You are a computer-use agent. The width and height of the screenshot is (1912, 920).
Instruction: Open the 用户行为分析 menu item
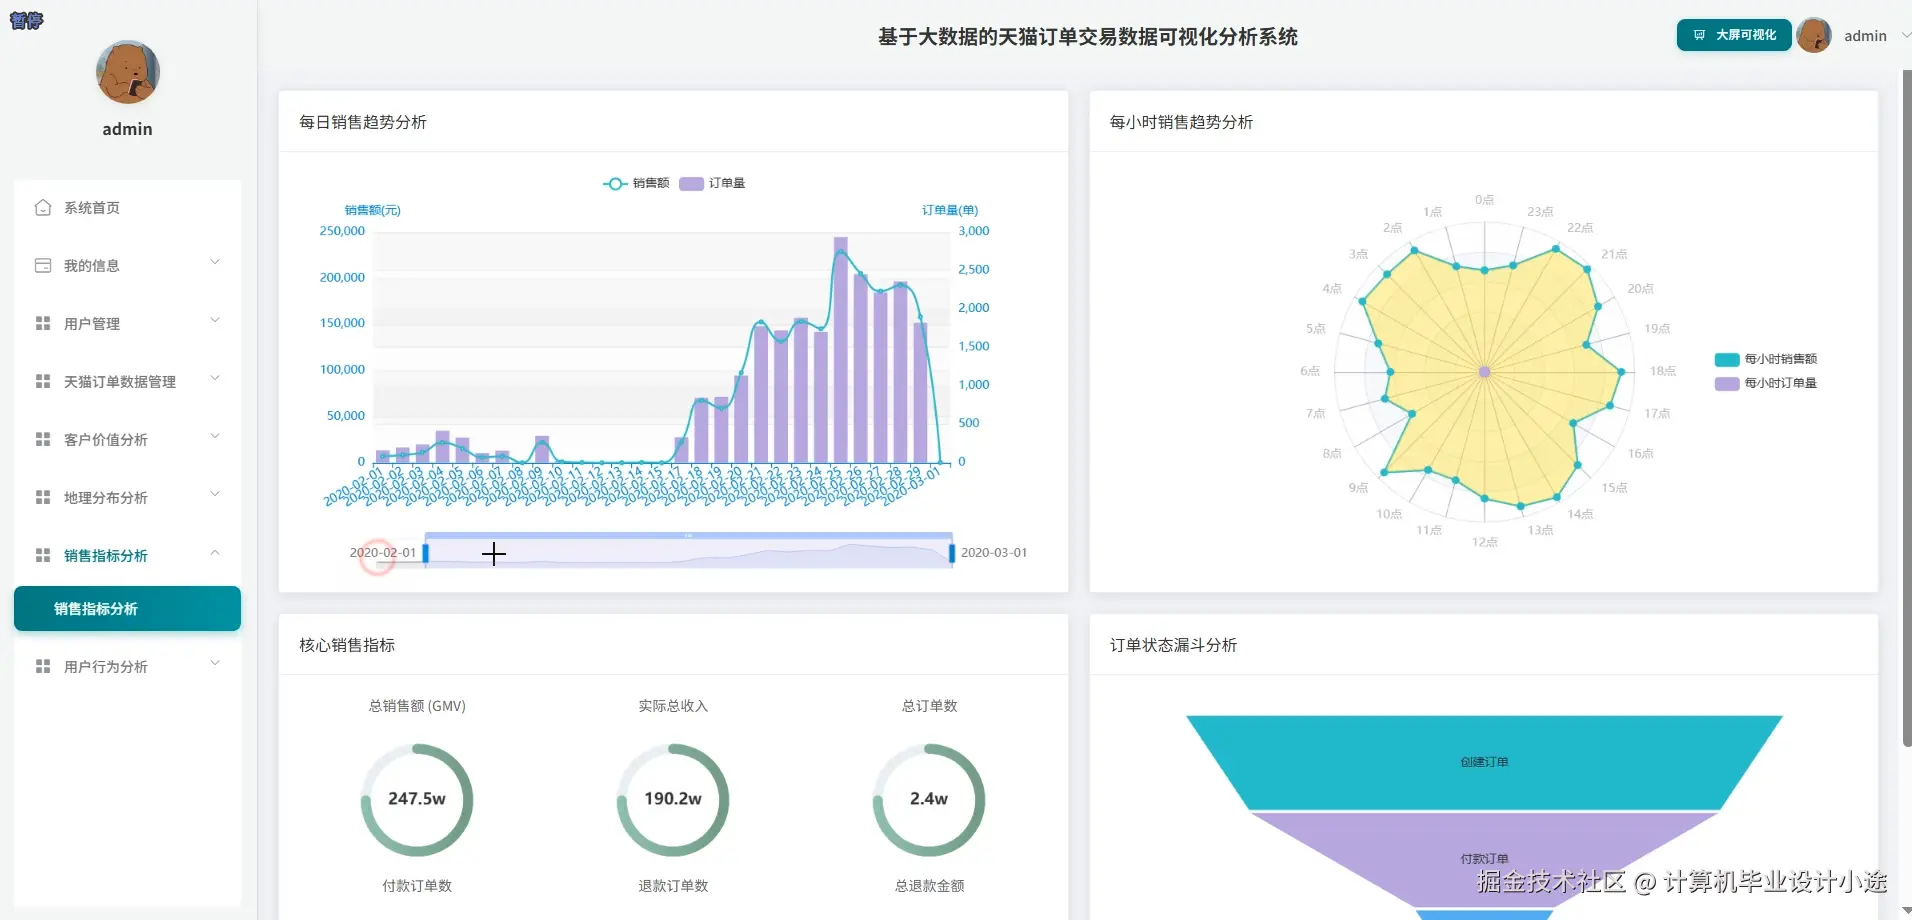pos(128,667)
